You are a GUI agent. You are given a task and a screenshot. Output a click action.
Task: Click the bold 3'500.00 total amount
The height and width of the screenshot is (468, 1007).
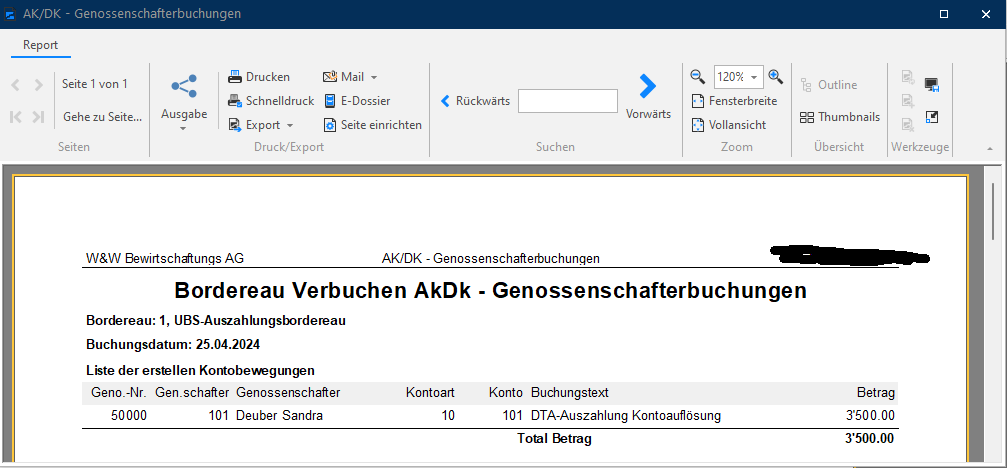pyautogui.click(x=870, y=439)
